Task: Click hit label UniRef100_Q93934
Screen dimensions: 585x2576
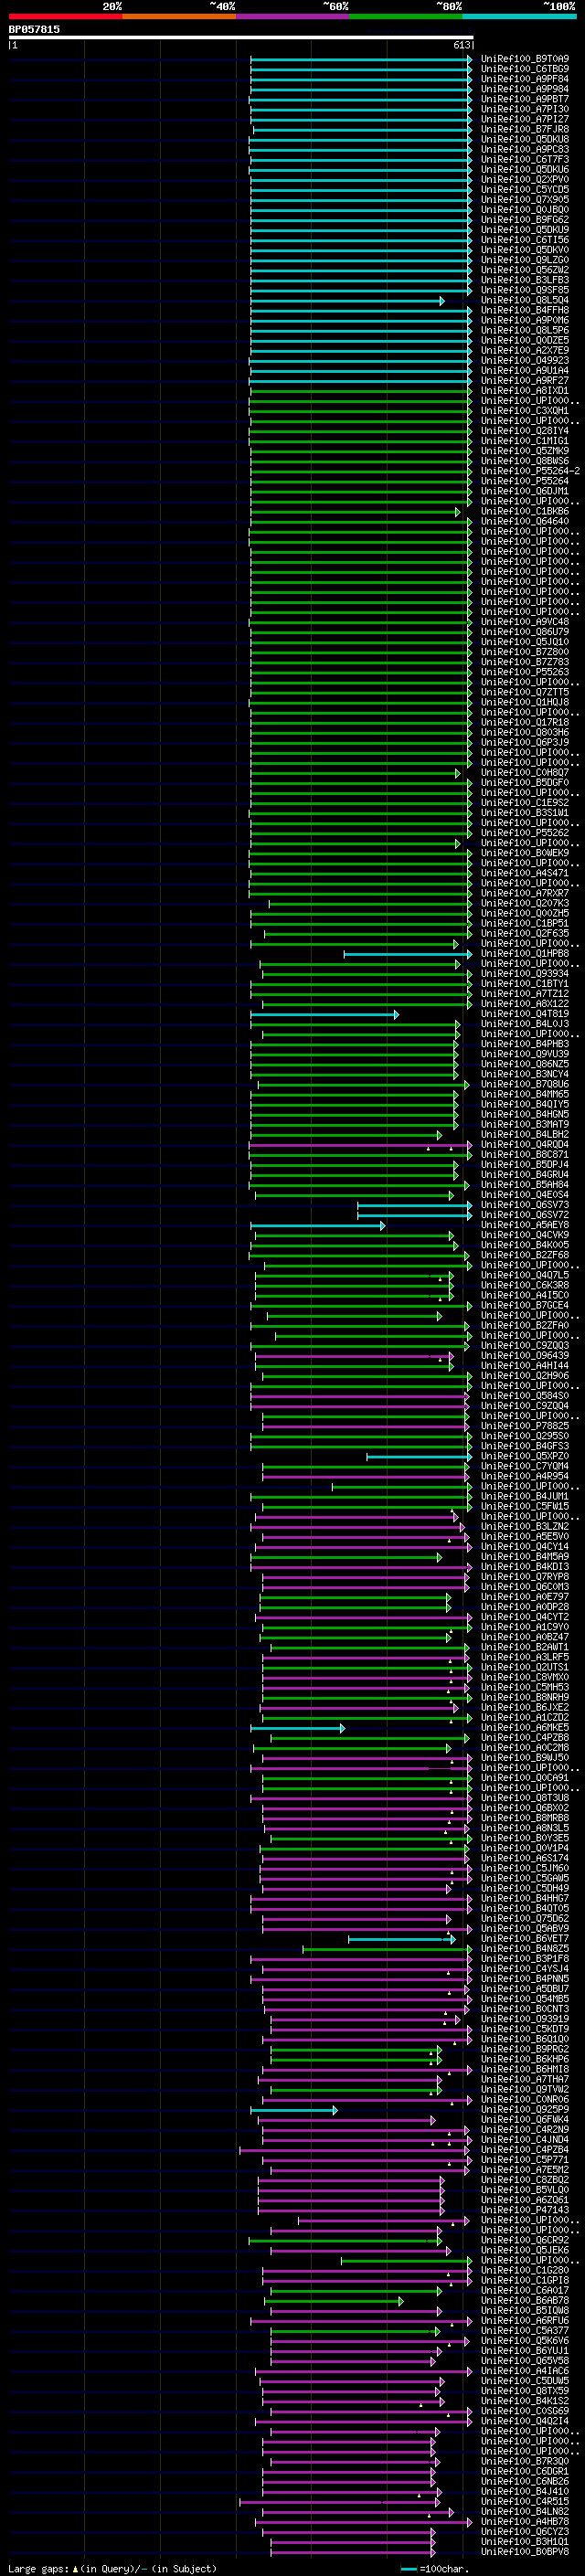Action: coord(525,973)
